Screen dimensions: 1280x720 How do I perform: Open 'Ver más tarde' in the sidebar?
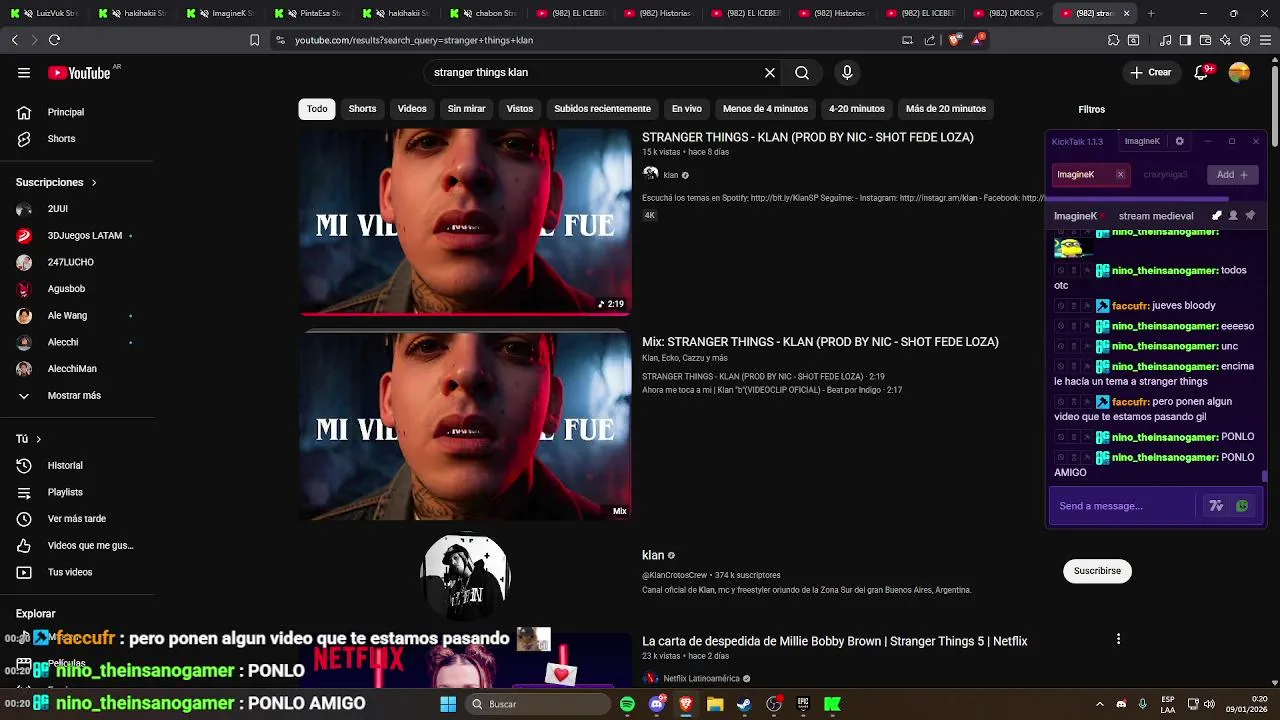77,519
